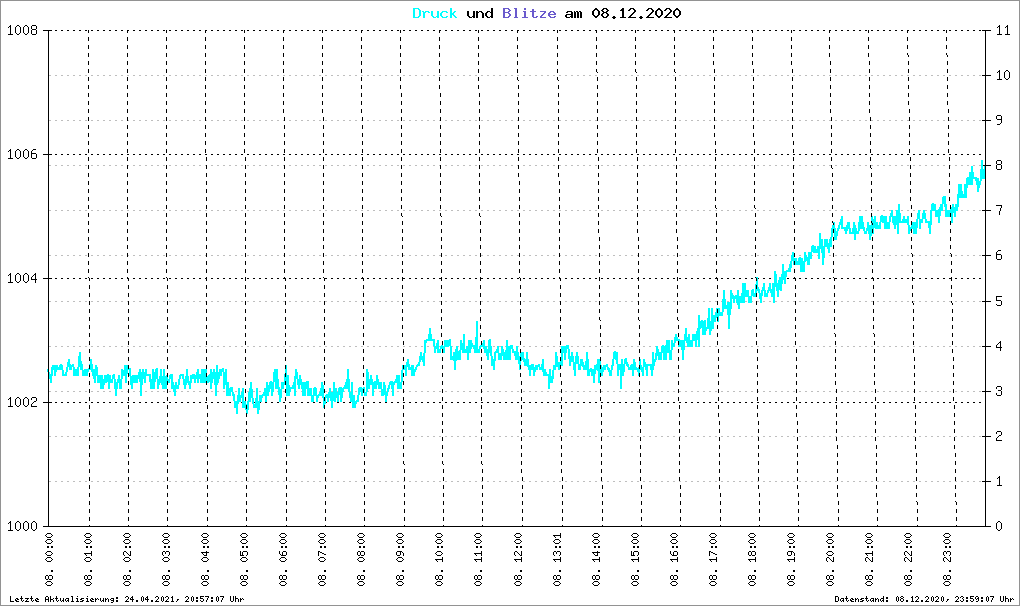Click the left axis label 1006
Viewport: 1020px width, 606px height.
[21, 155]
